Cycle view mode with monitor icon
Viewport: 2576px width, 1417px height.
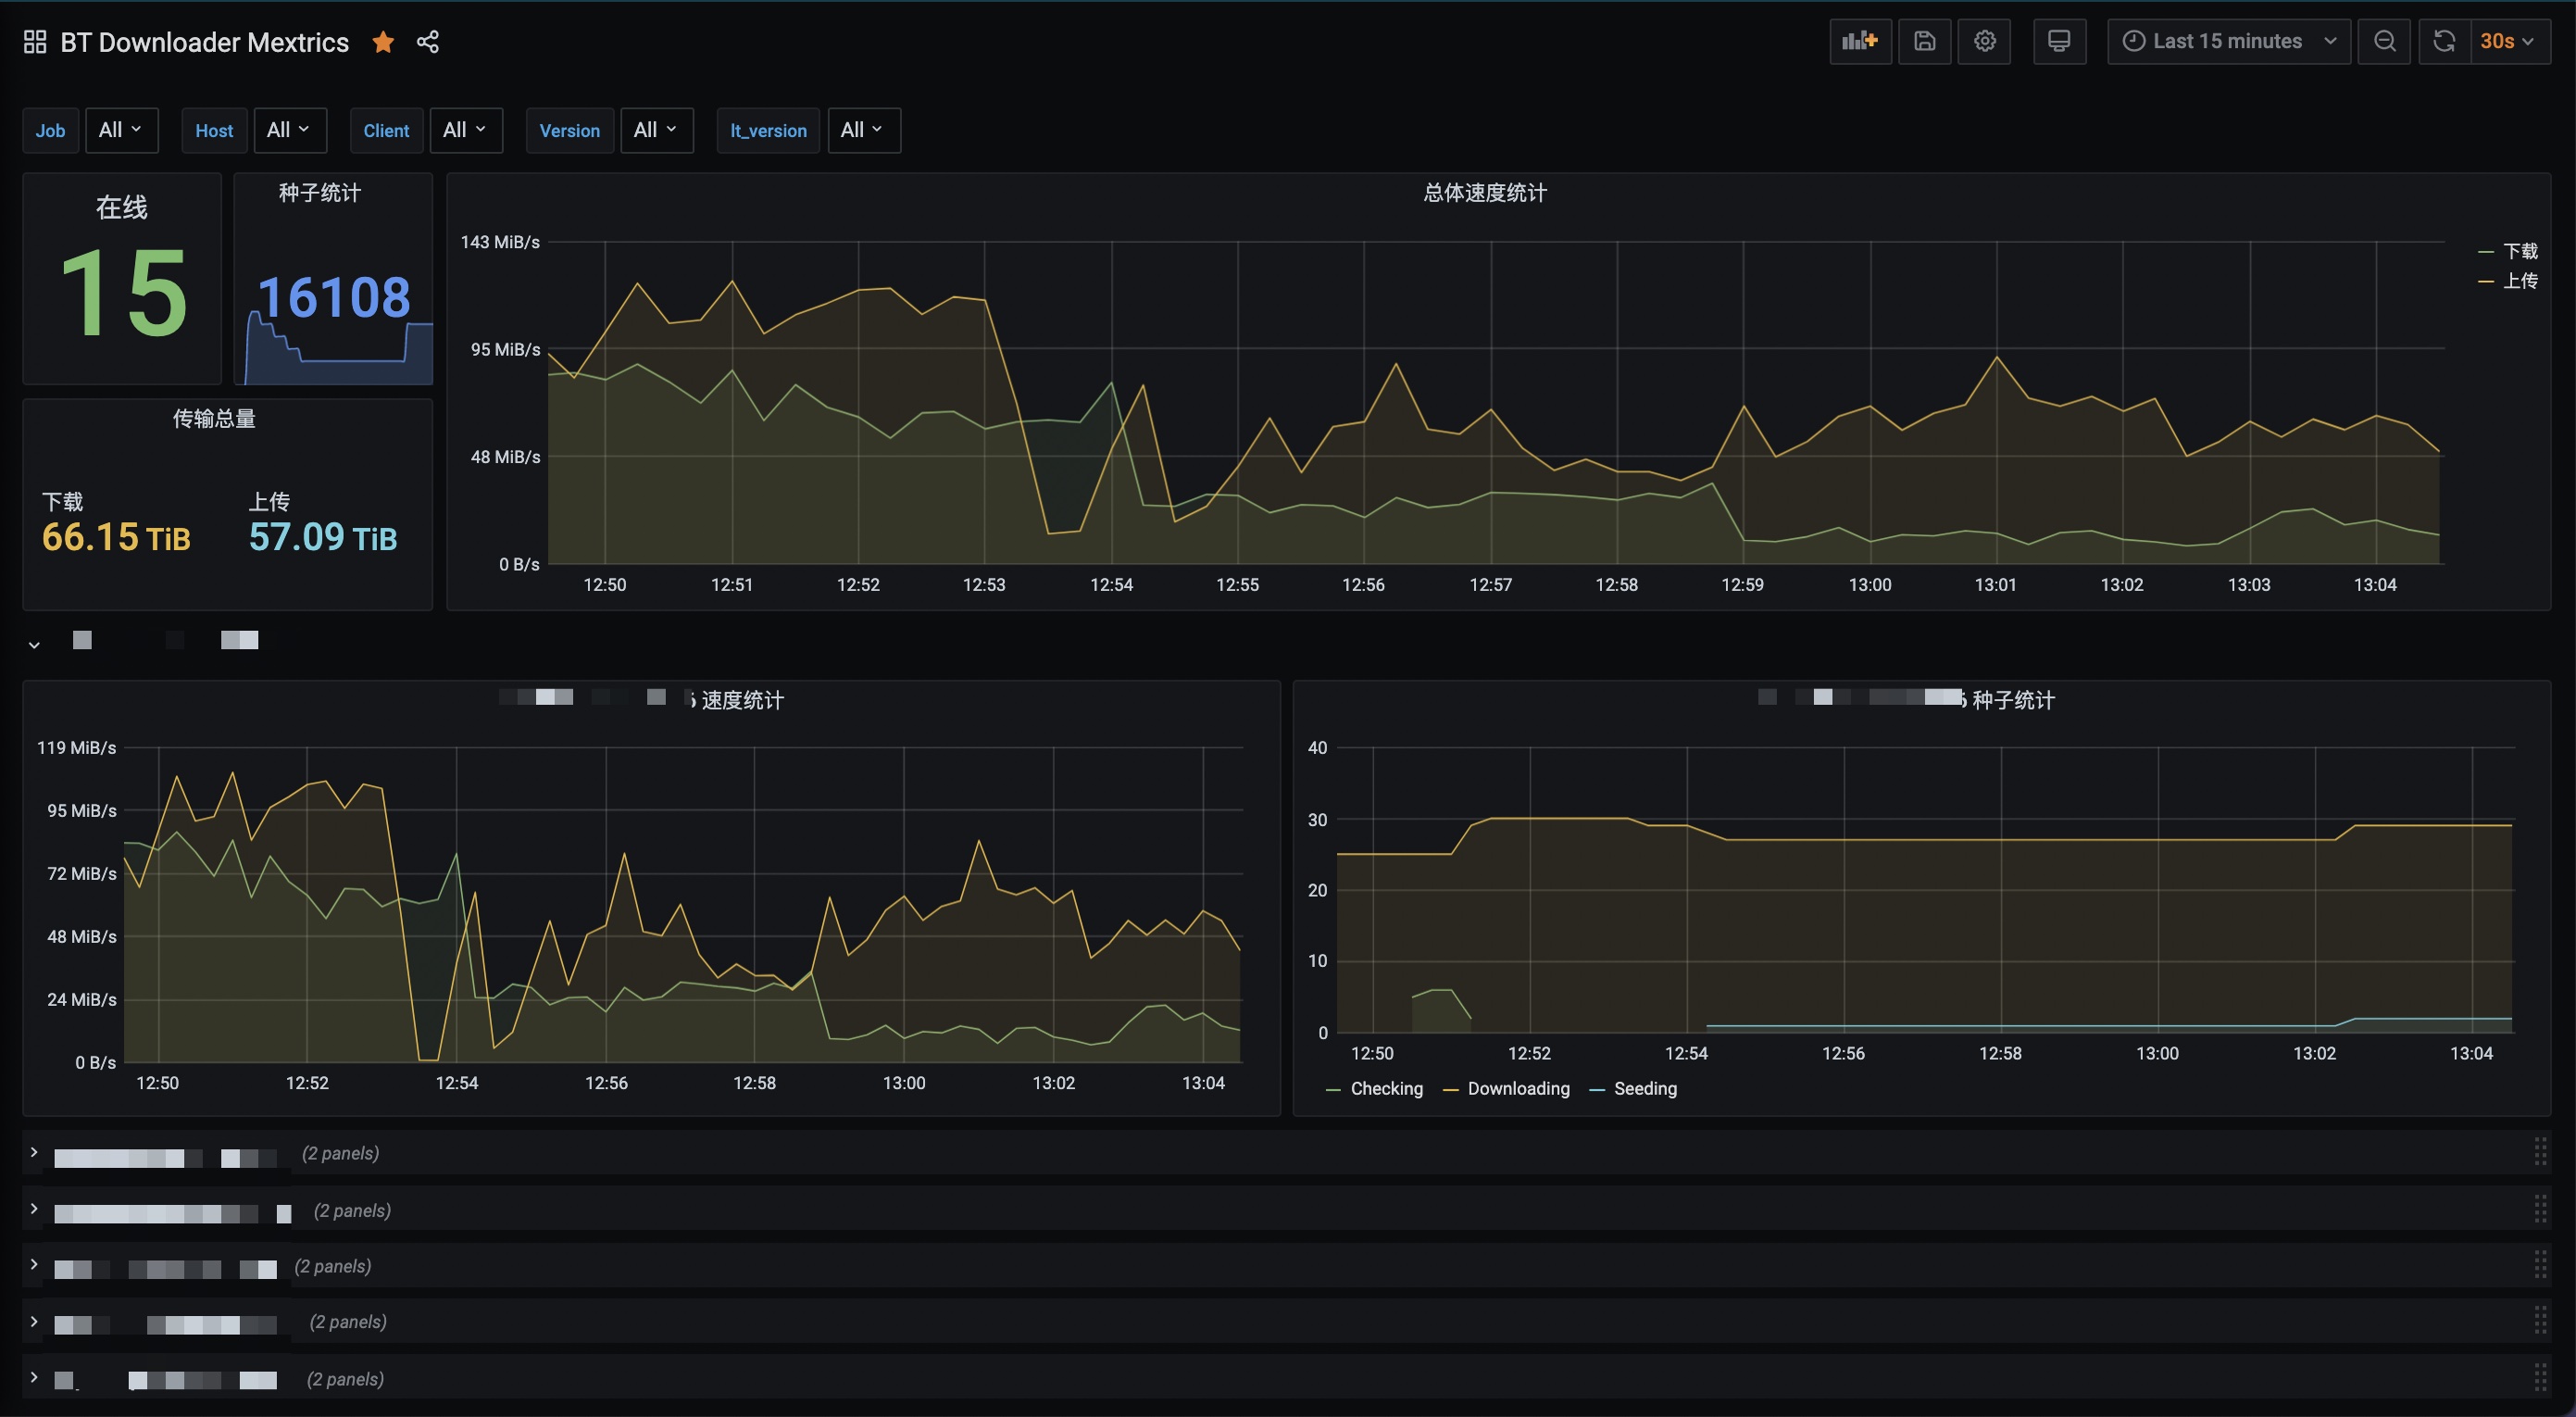point(2059,41)
